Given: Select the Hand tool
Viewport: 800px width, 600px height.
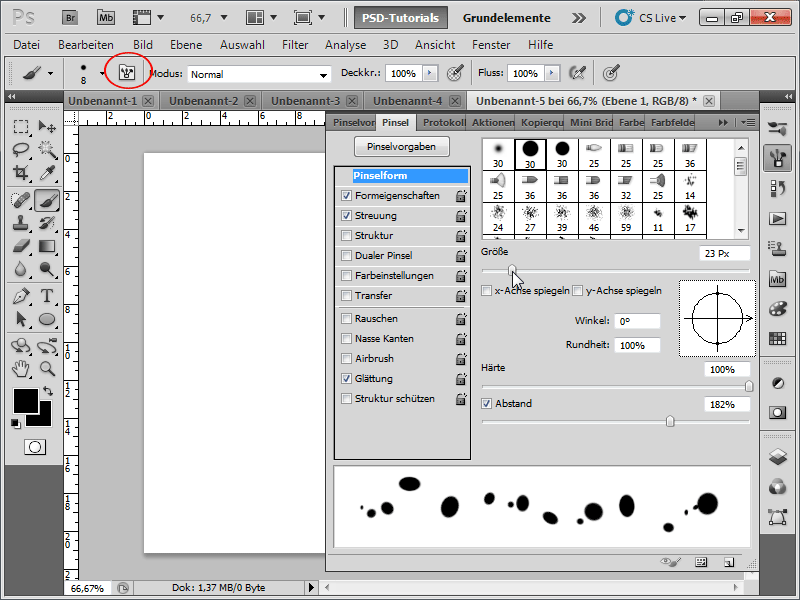Looking at the screenshot, I should point(20,368).
